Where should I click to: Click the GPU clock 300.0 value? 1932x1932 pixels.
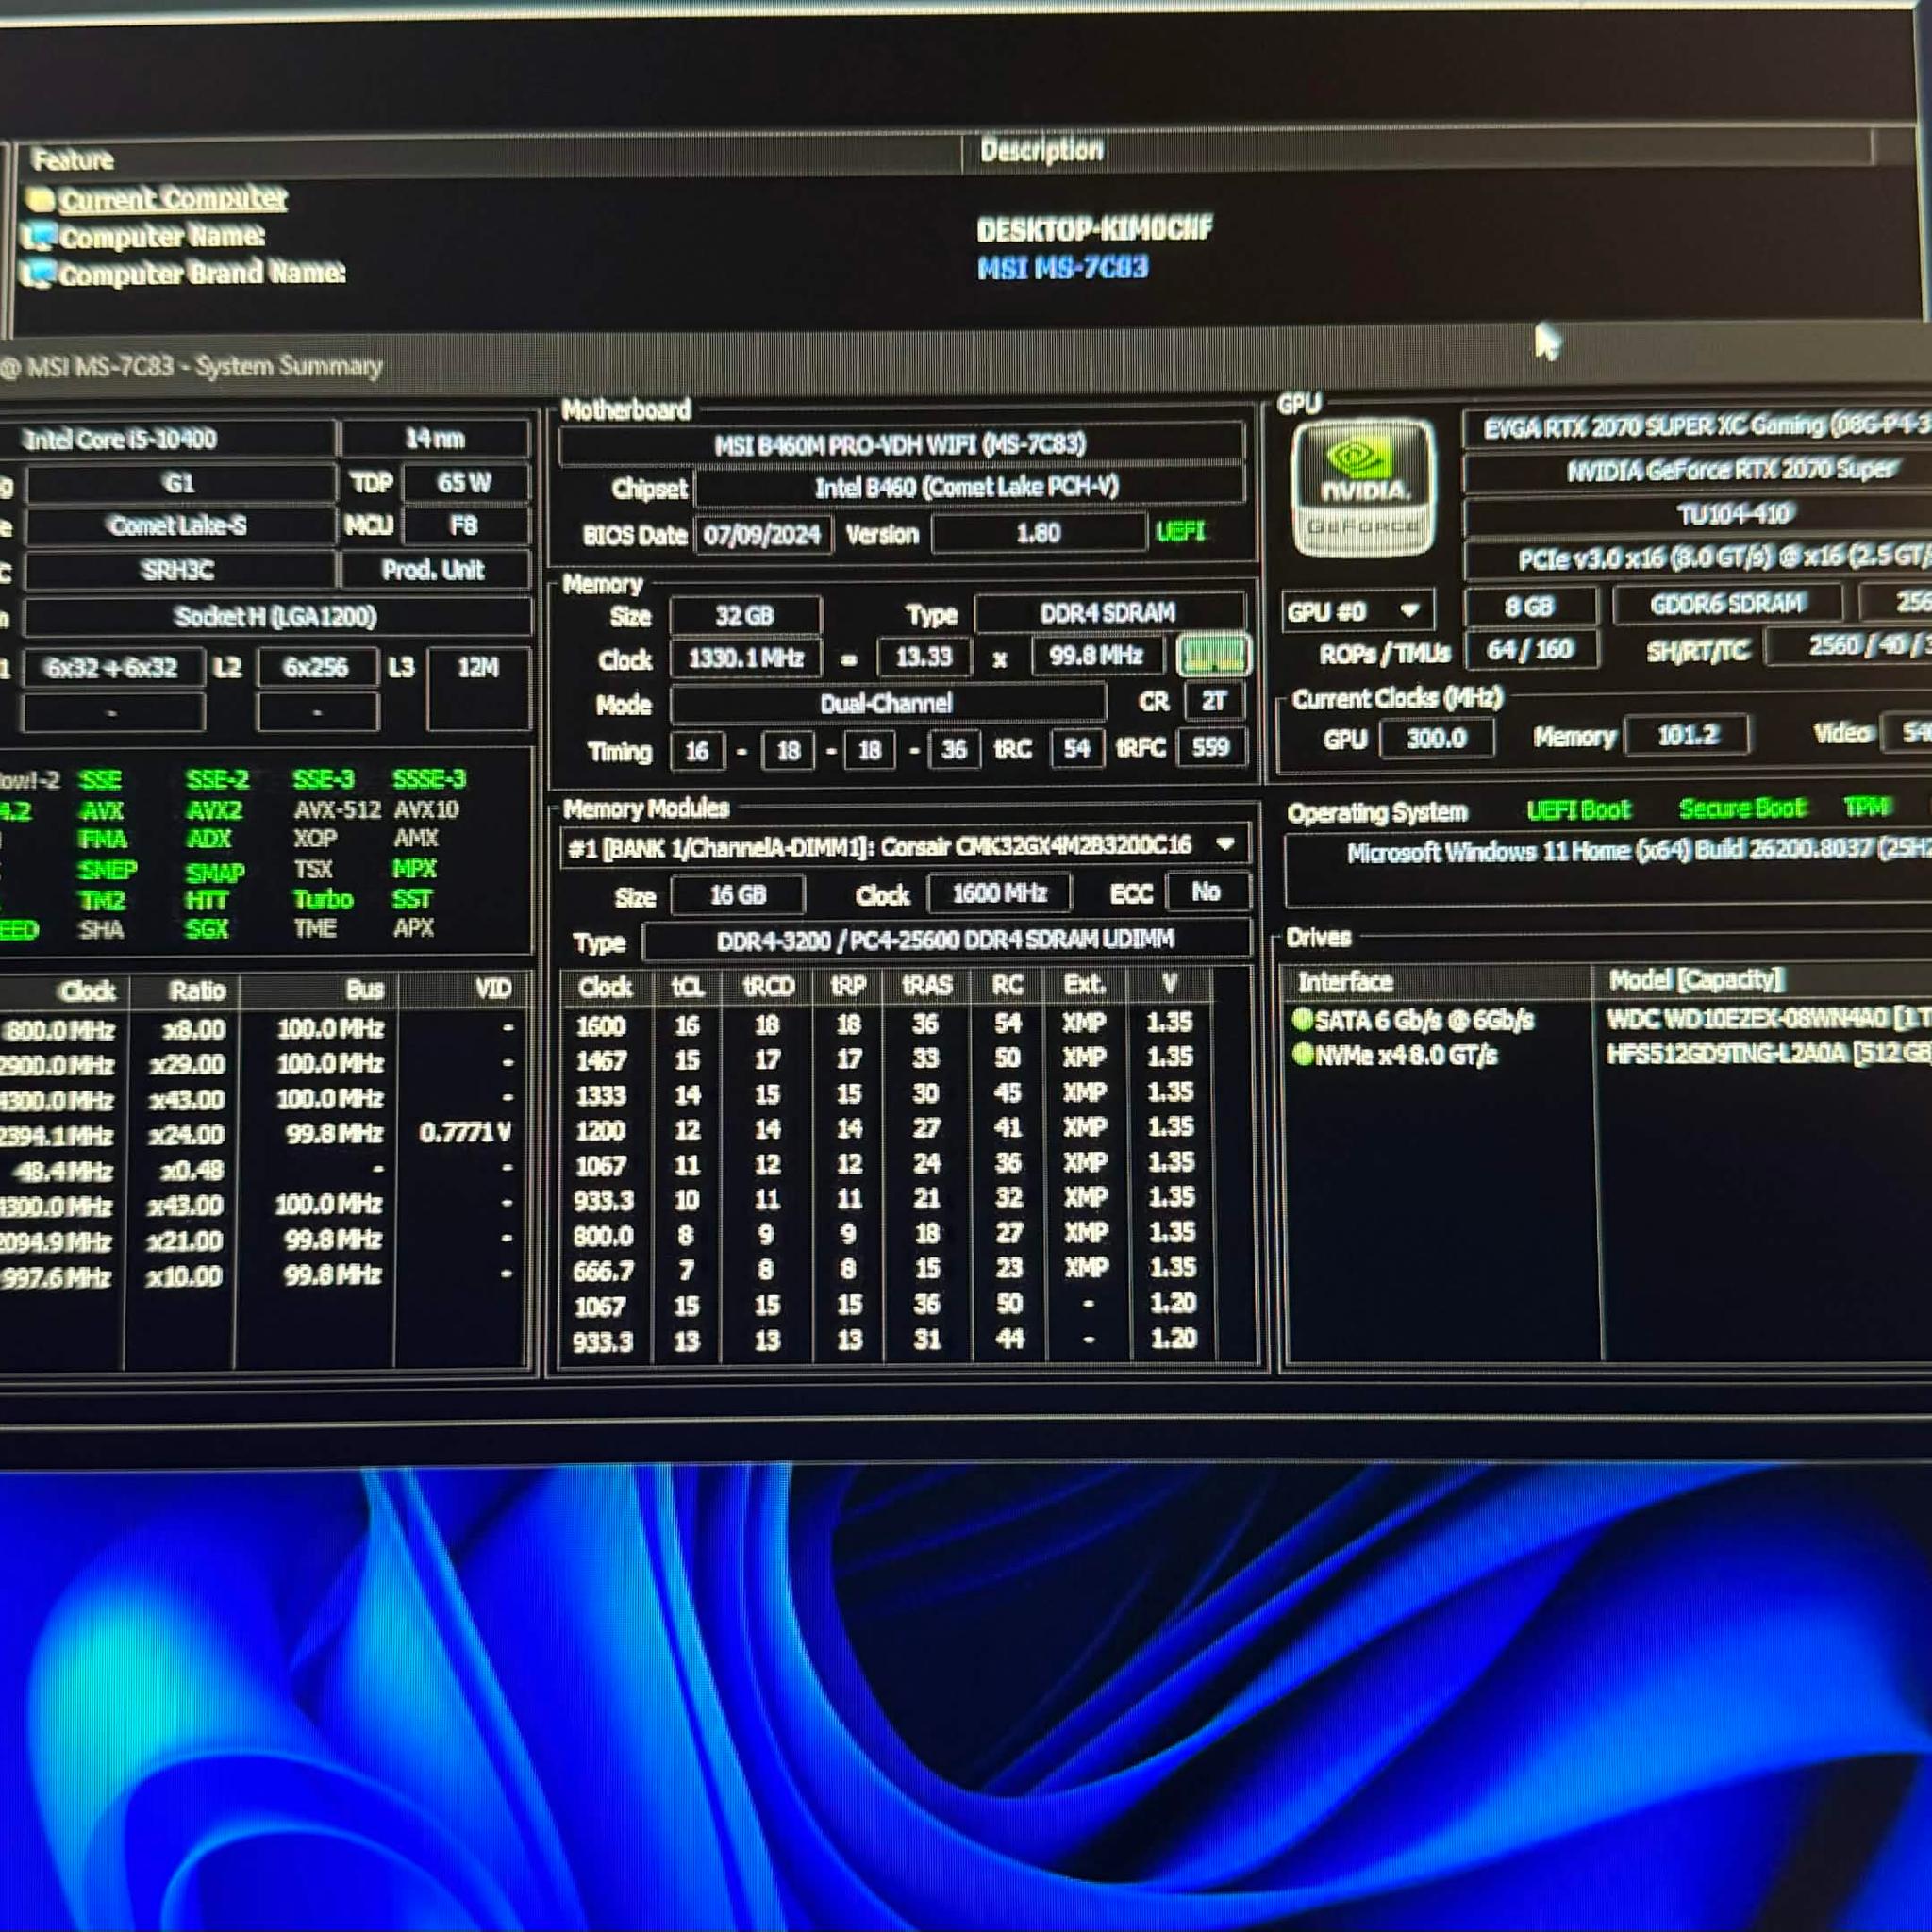pos(1436,738)
